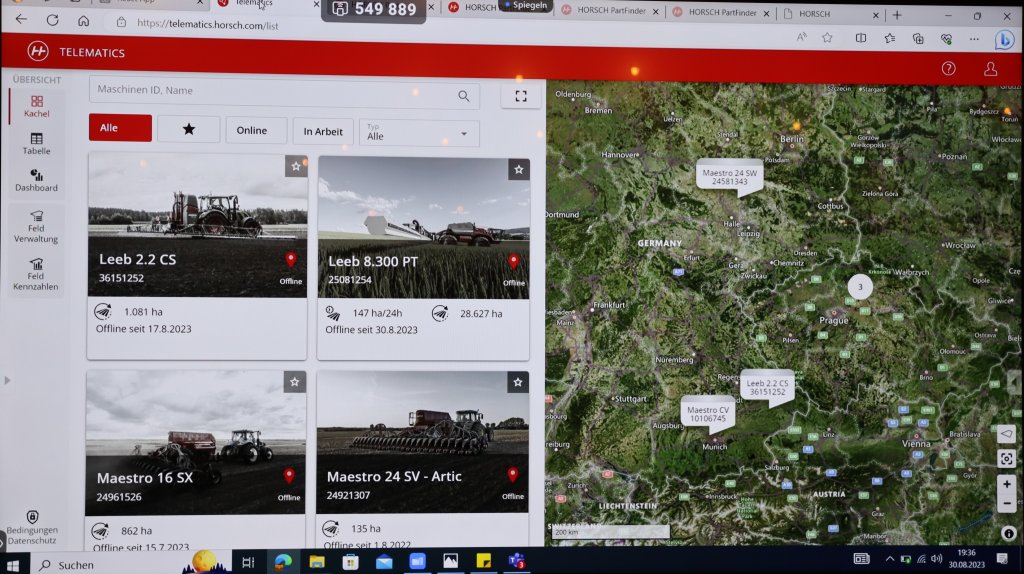The image size is (1024, 574).
Task: Add page to browser favorites star
Action: [827, 38]
